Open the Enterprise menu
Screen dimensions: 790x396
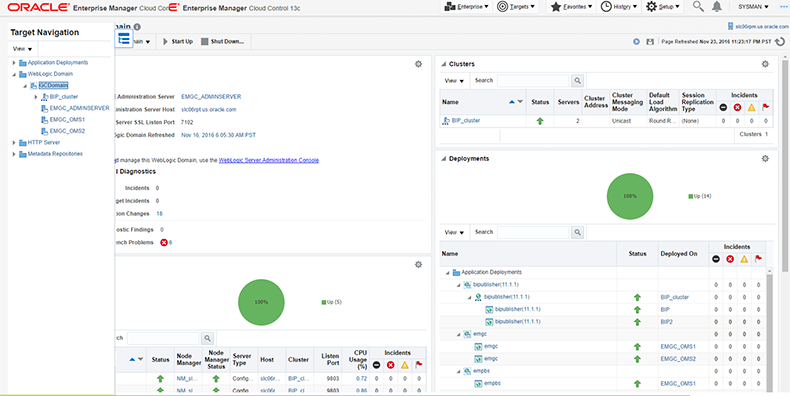[x=467, y=7]
